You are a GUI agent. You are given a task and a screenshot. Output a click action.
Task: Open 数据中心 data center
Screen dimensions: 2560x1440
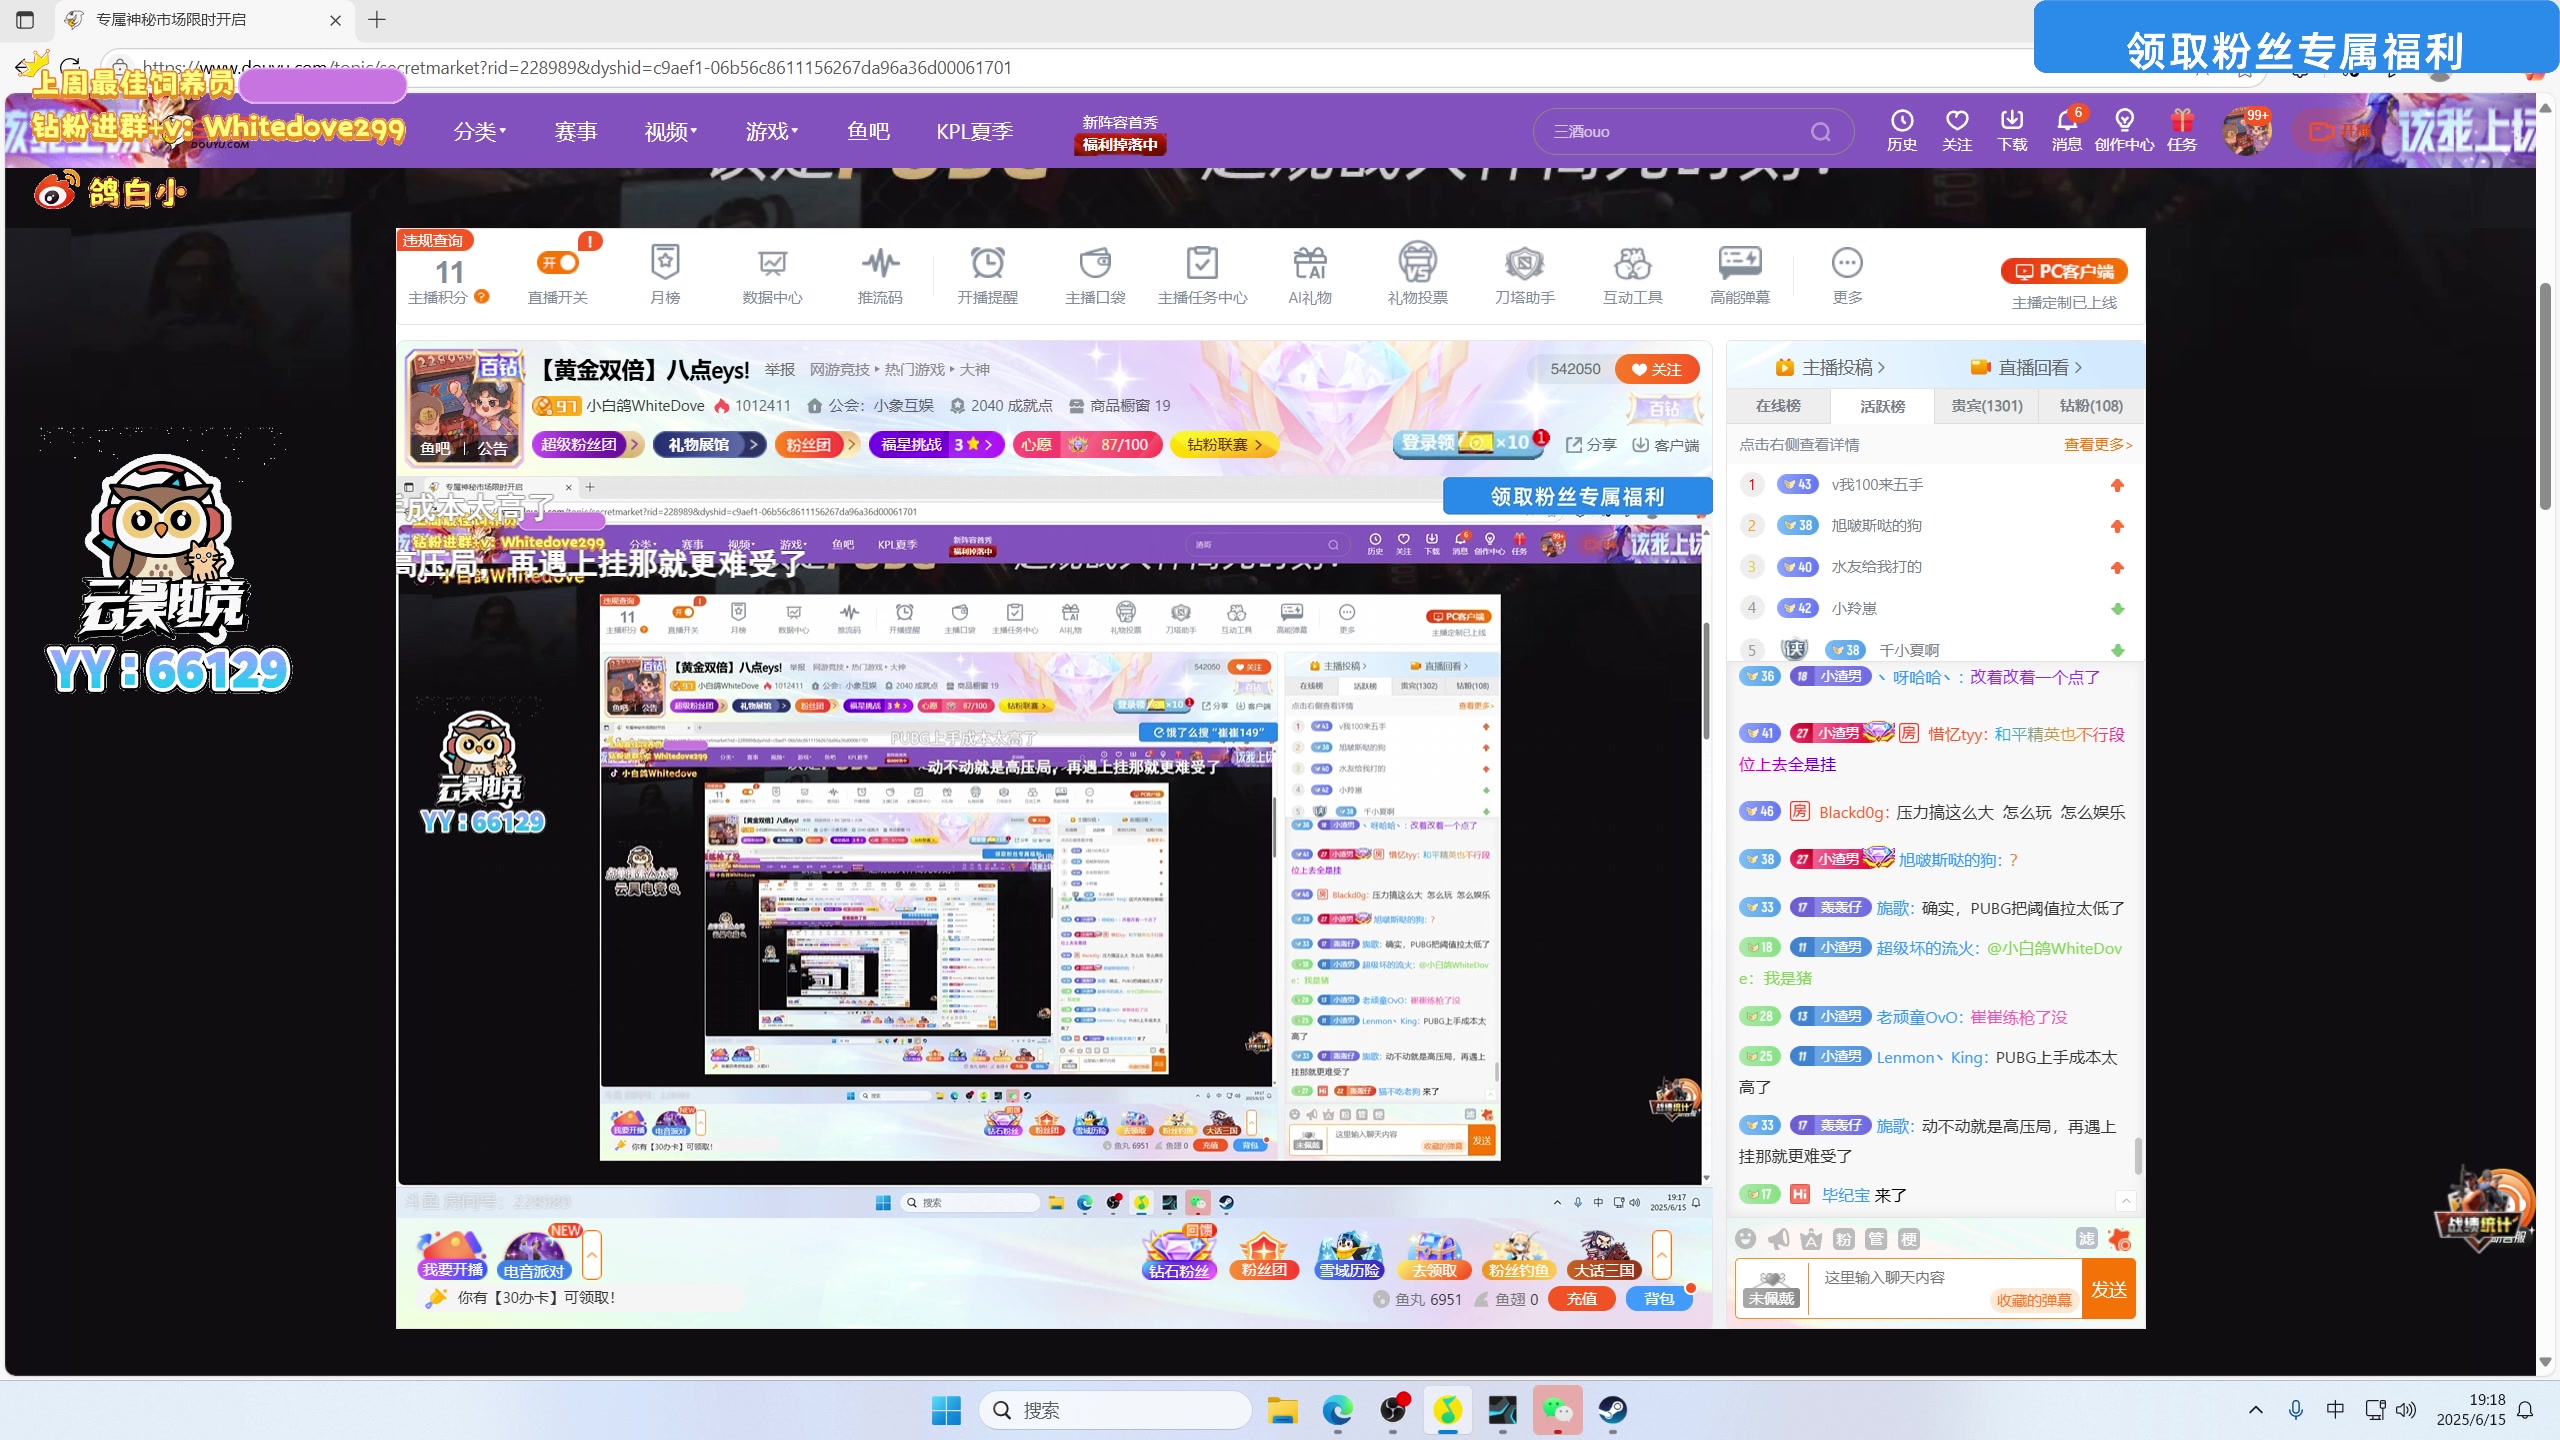point(772,274)
